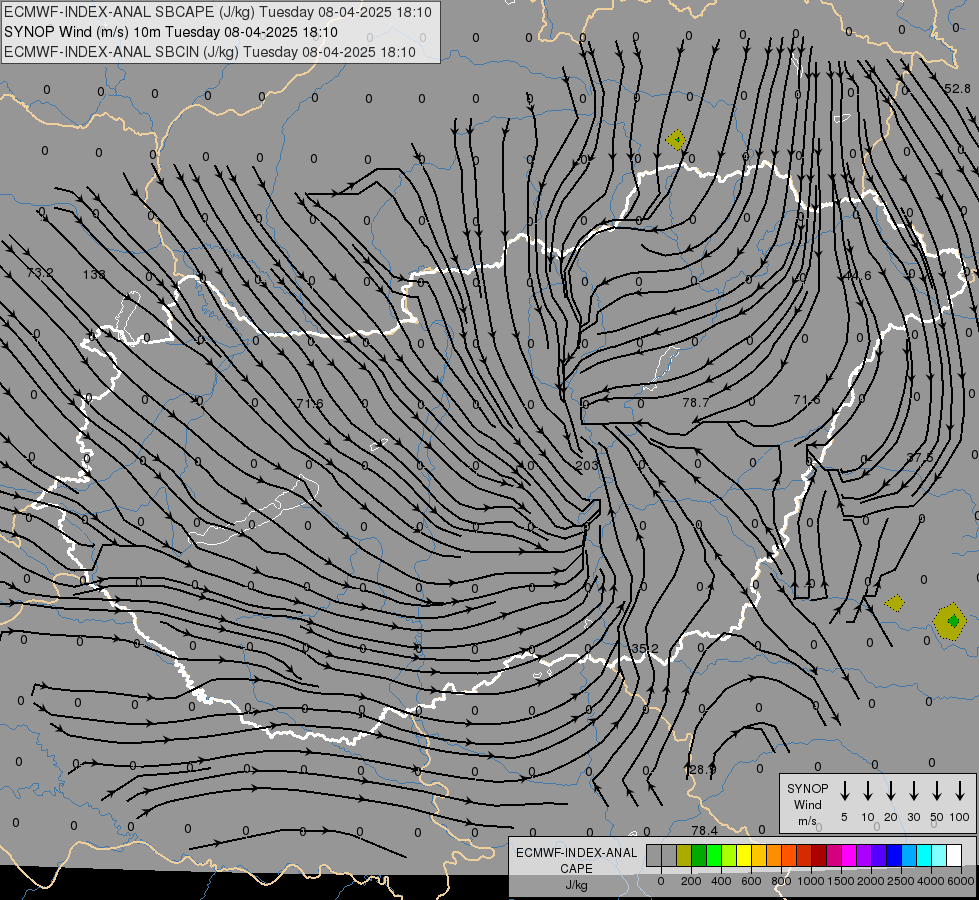This screenshot has width=979, height=900.
Task: Click the 44.6 value on the map
Action: [x=858, y=275]
